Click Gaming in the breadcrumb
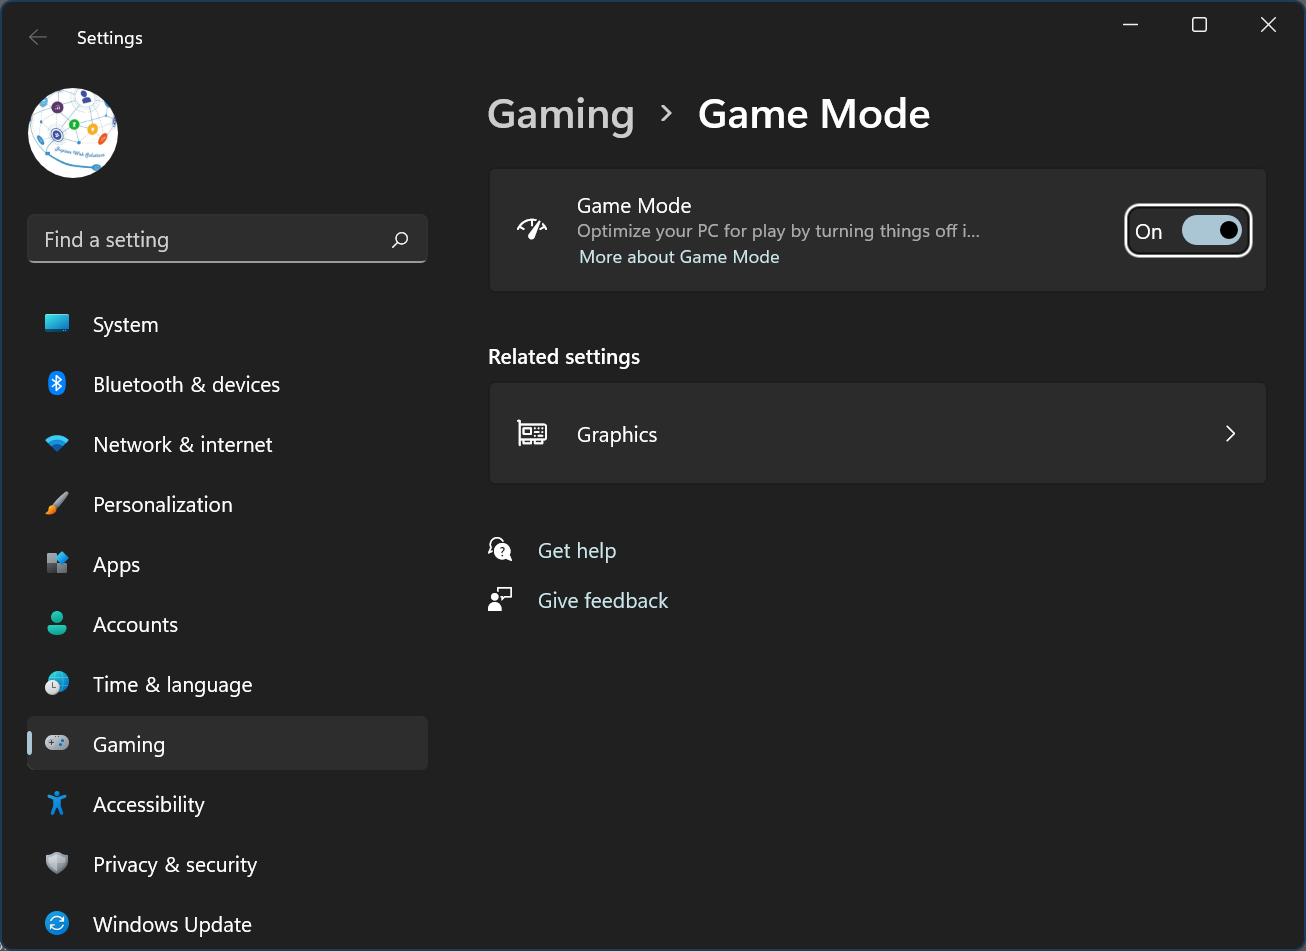This screenshot has width=1306, height=951. (x=560, y=114)
